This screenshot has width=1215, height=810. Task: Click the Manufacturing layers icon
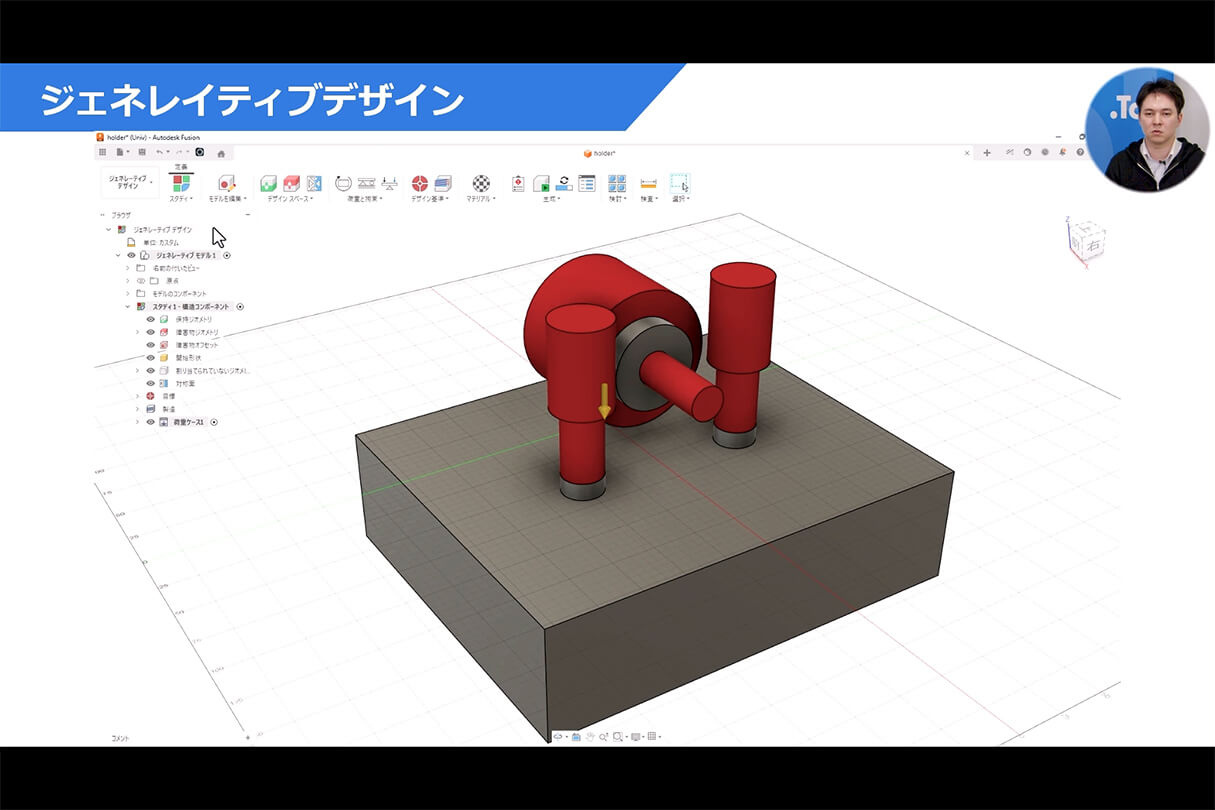tap(443, 183)
